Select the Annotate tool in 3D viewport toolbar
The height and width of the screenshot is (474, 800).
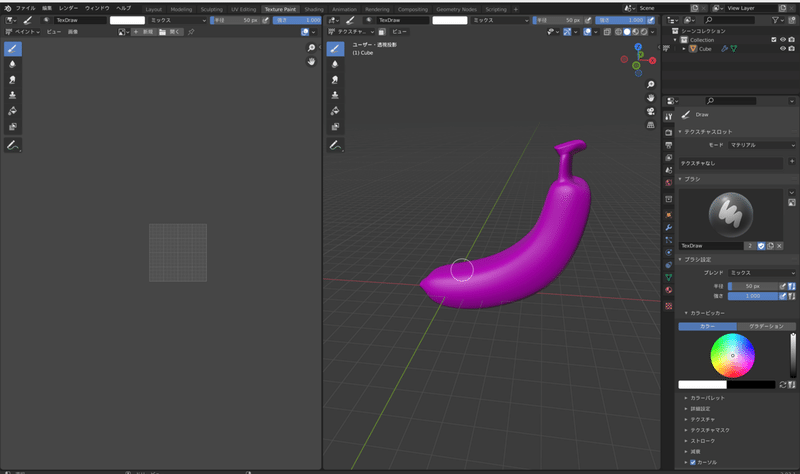[x=335, y=145]
